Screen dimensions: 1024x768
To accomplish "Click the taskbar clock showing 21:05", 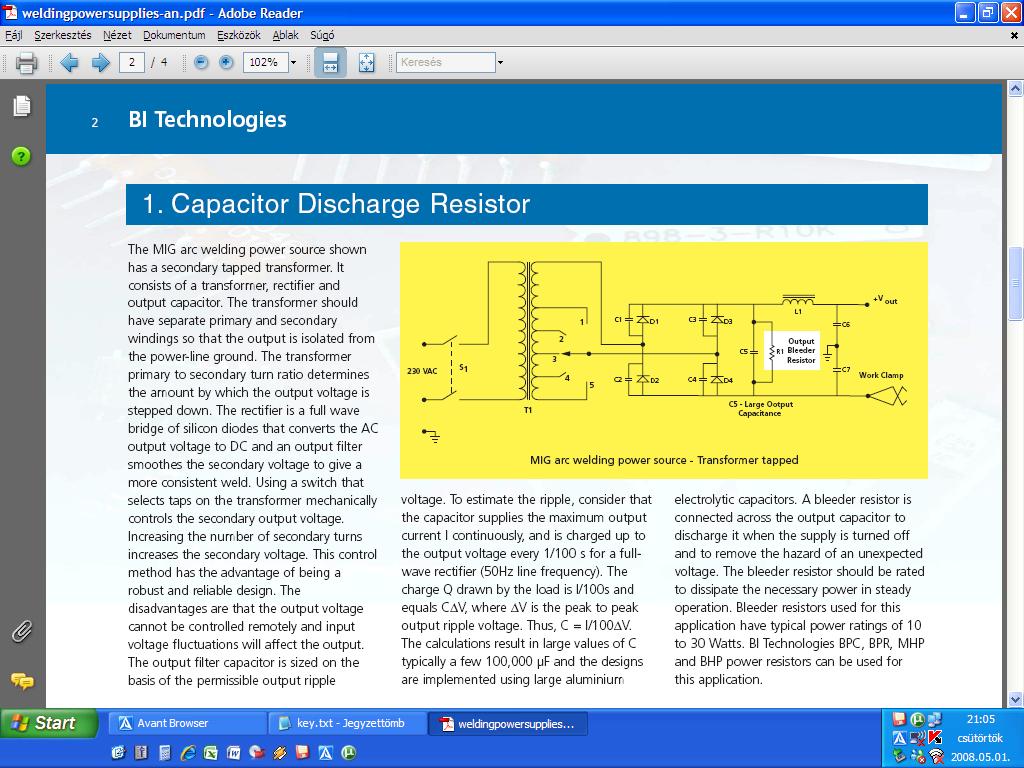I will [980, 719].
